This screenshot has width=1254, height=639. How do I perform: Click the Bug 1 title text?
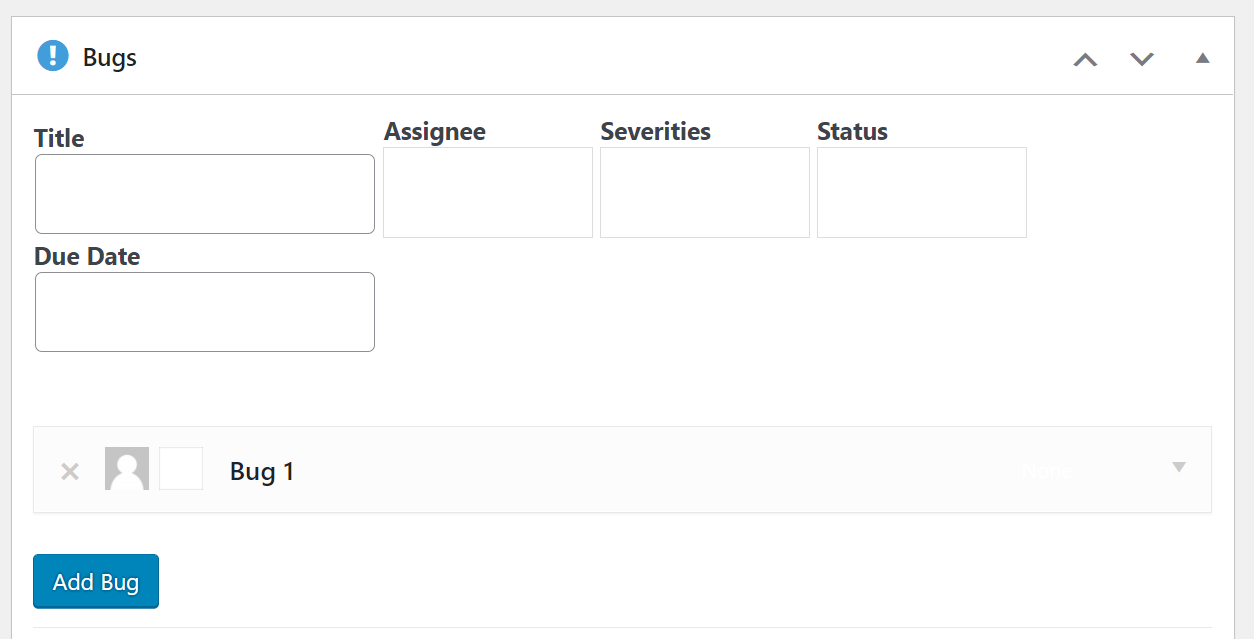(262, 471)
